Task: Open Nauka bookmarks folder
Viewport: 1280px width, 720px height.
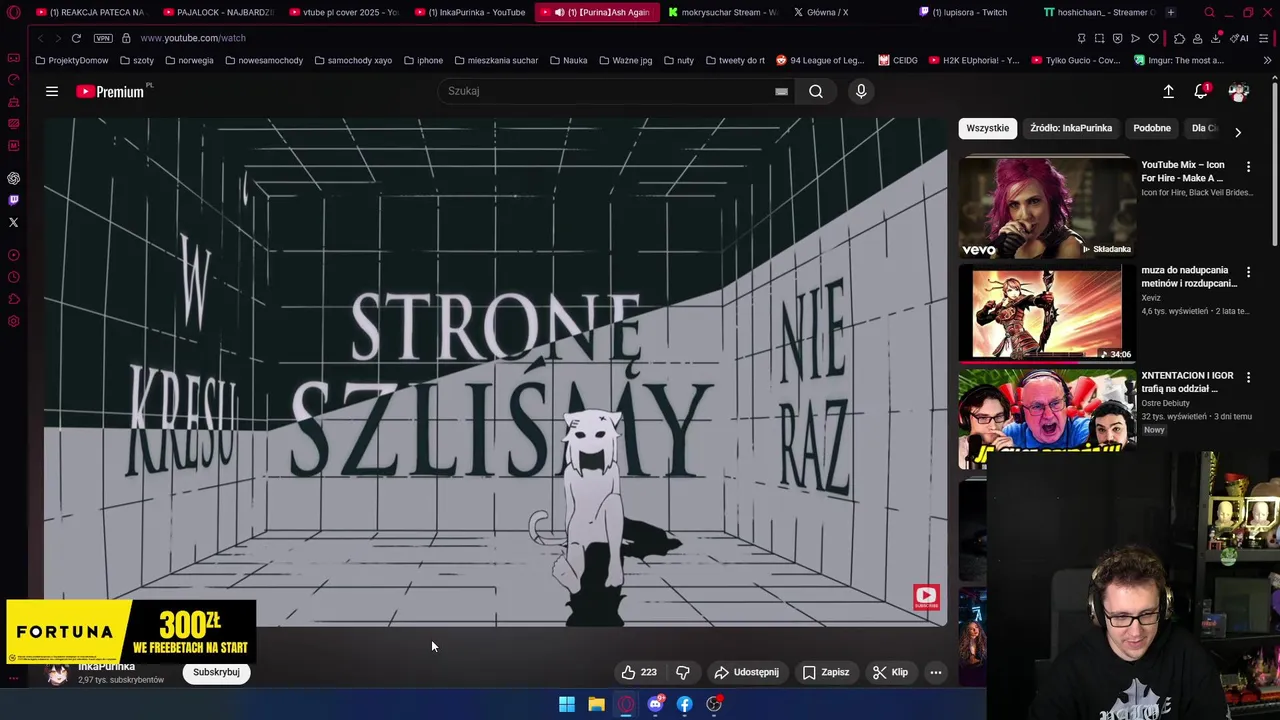Action: [569, 60]
